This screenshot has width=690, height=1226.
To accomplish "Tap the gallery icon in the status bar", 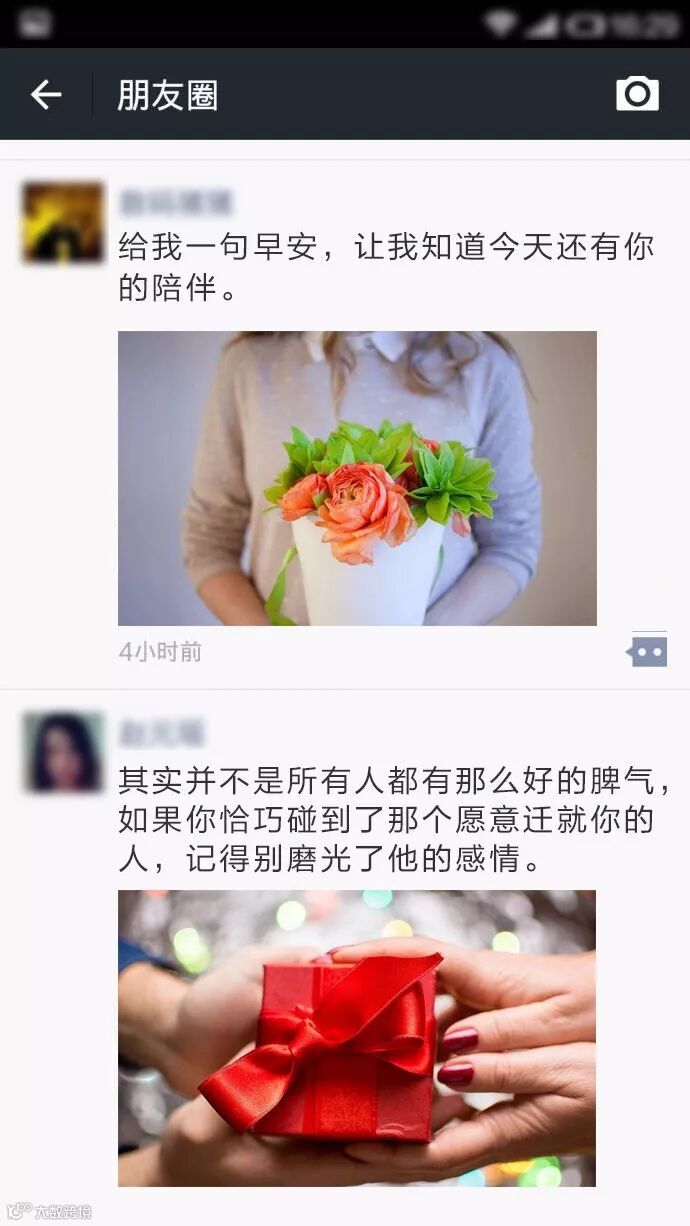I will 34,23.
